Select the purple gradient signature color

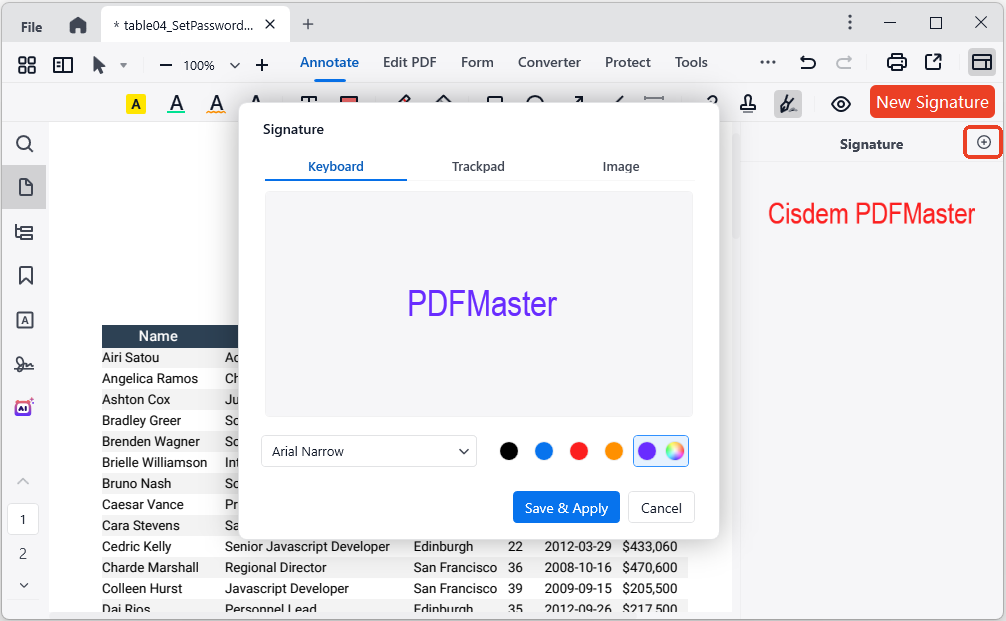(x=646, y=451)
